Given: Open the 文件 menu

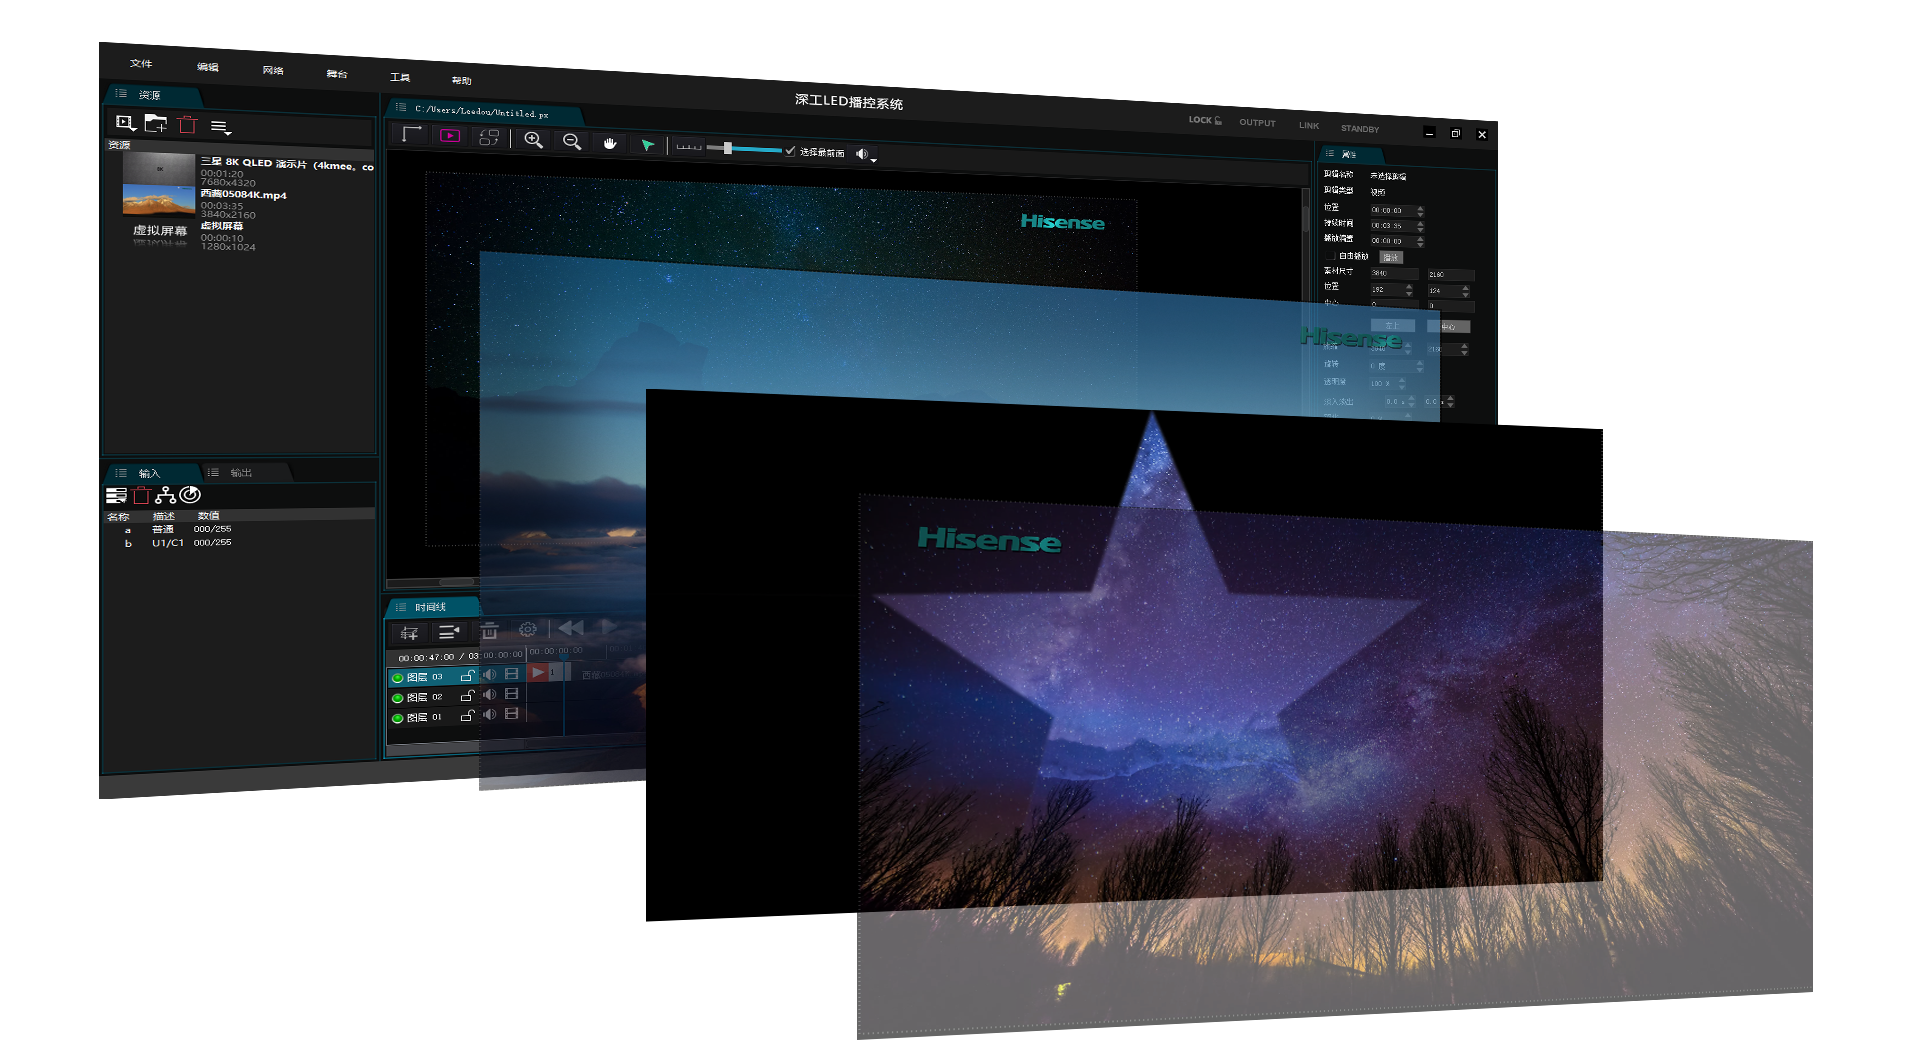Looking at the screenshot, I should pyautogui.click(x=141, y=63).
